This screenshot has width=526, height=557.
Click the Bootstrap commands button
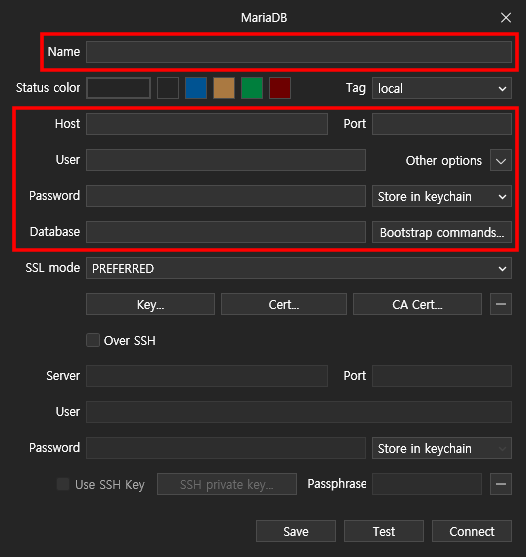pyautogui.click(x=442, y=232)
